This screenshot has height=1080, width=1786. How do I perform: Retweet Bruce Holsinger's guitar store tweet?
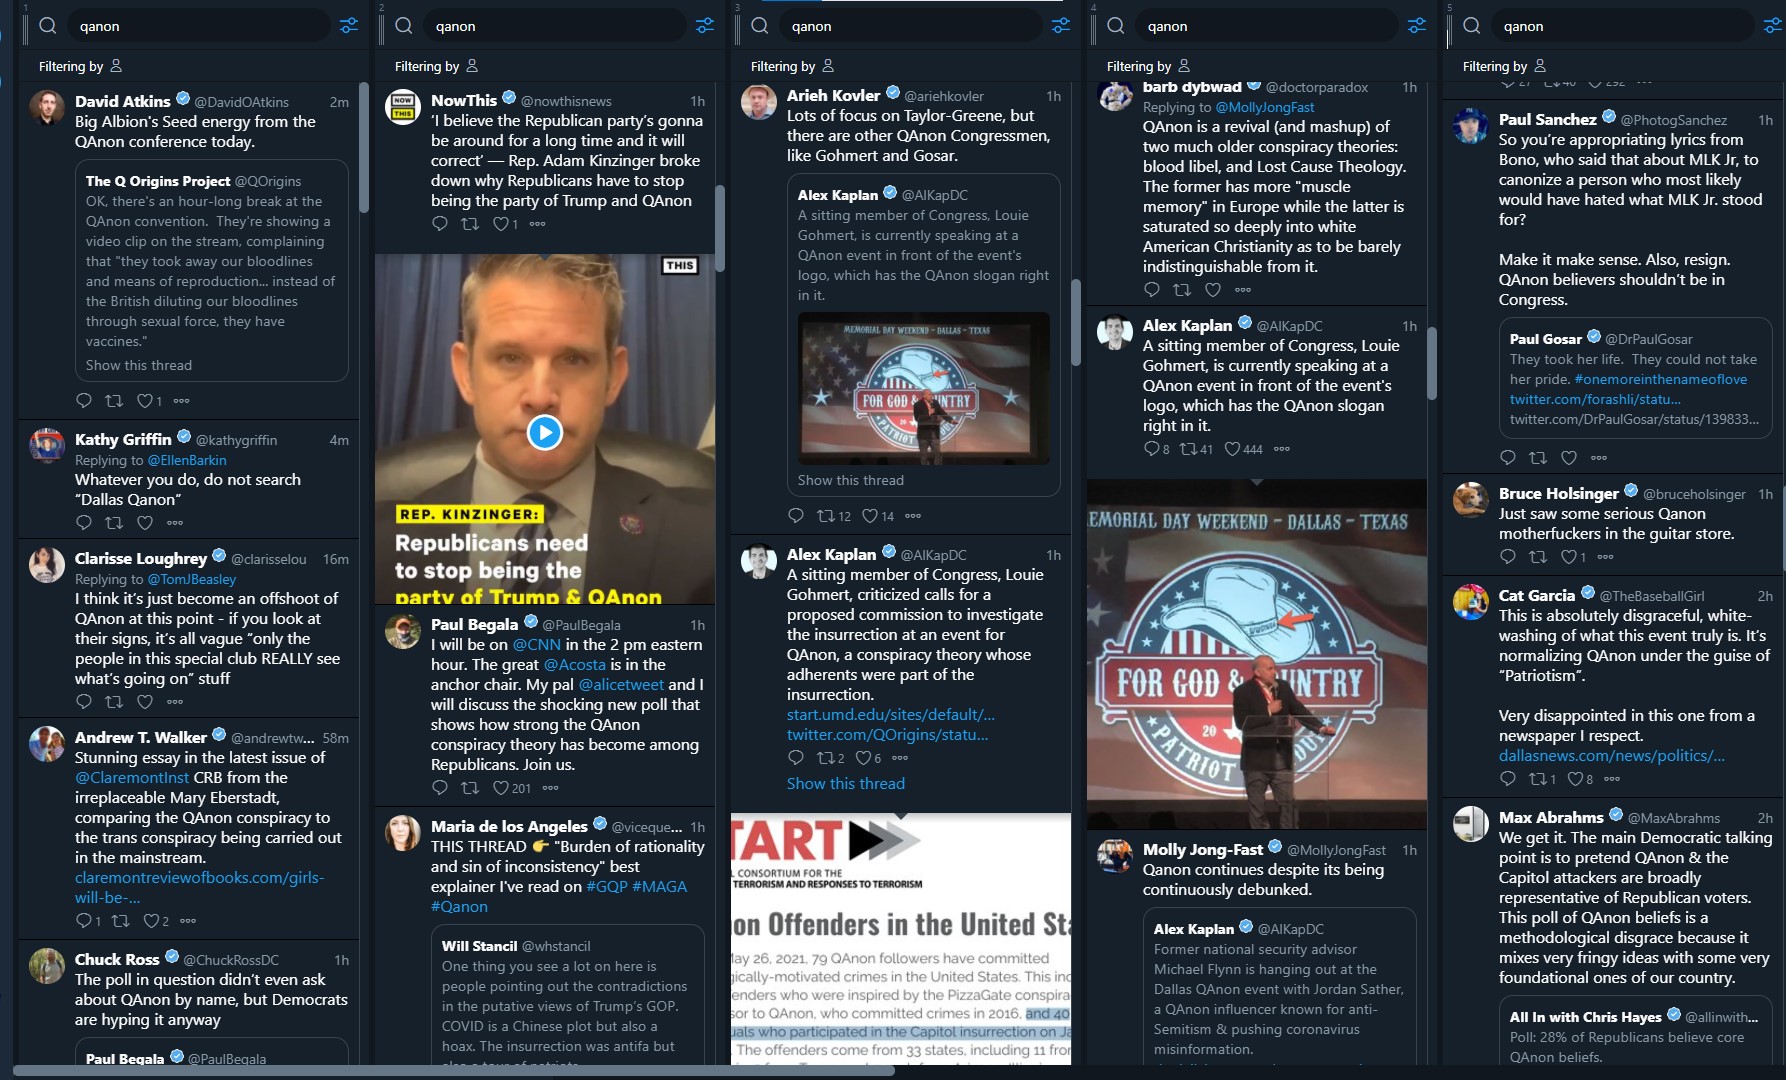1538,557
